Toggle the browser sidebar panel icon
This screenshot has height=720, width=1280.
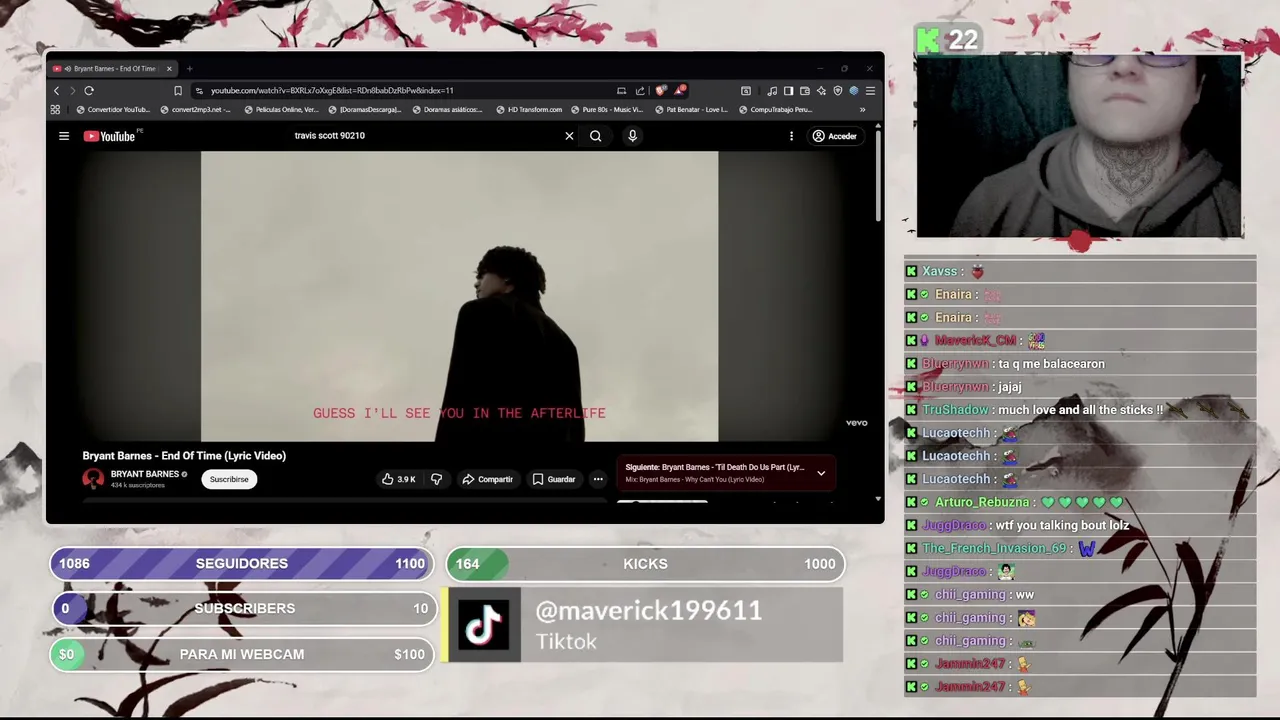788,91
